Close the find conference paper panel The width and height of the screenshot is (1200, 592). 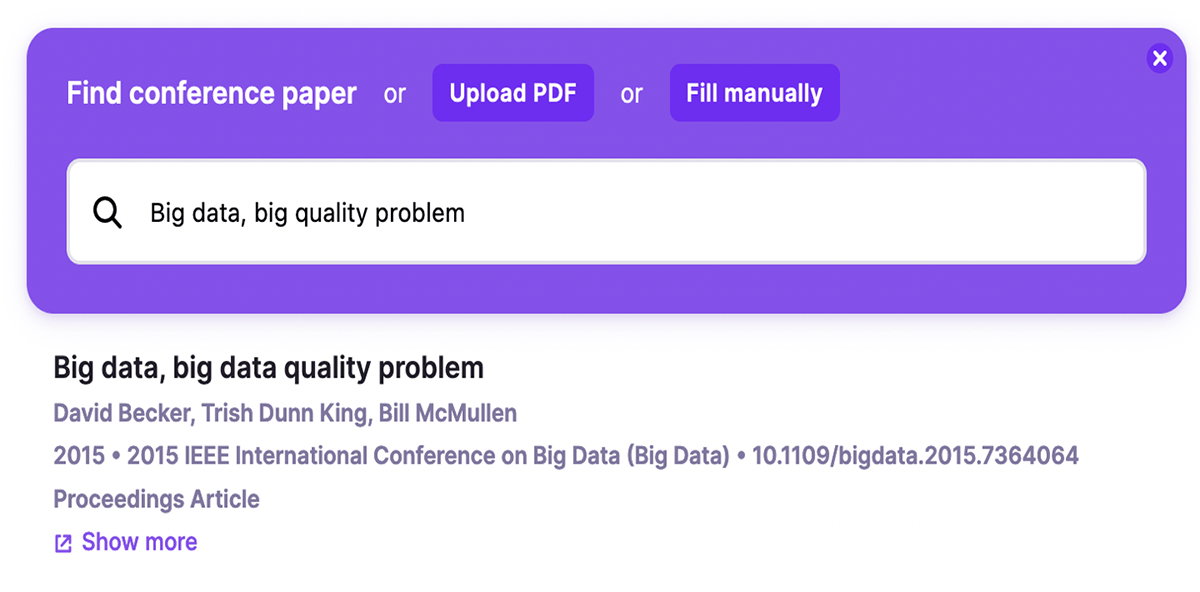(x=1159, y=59)
